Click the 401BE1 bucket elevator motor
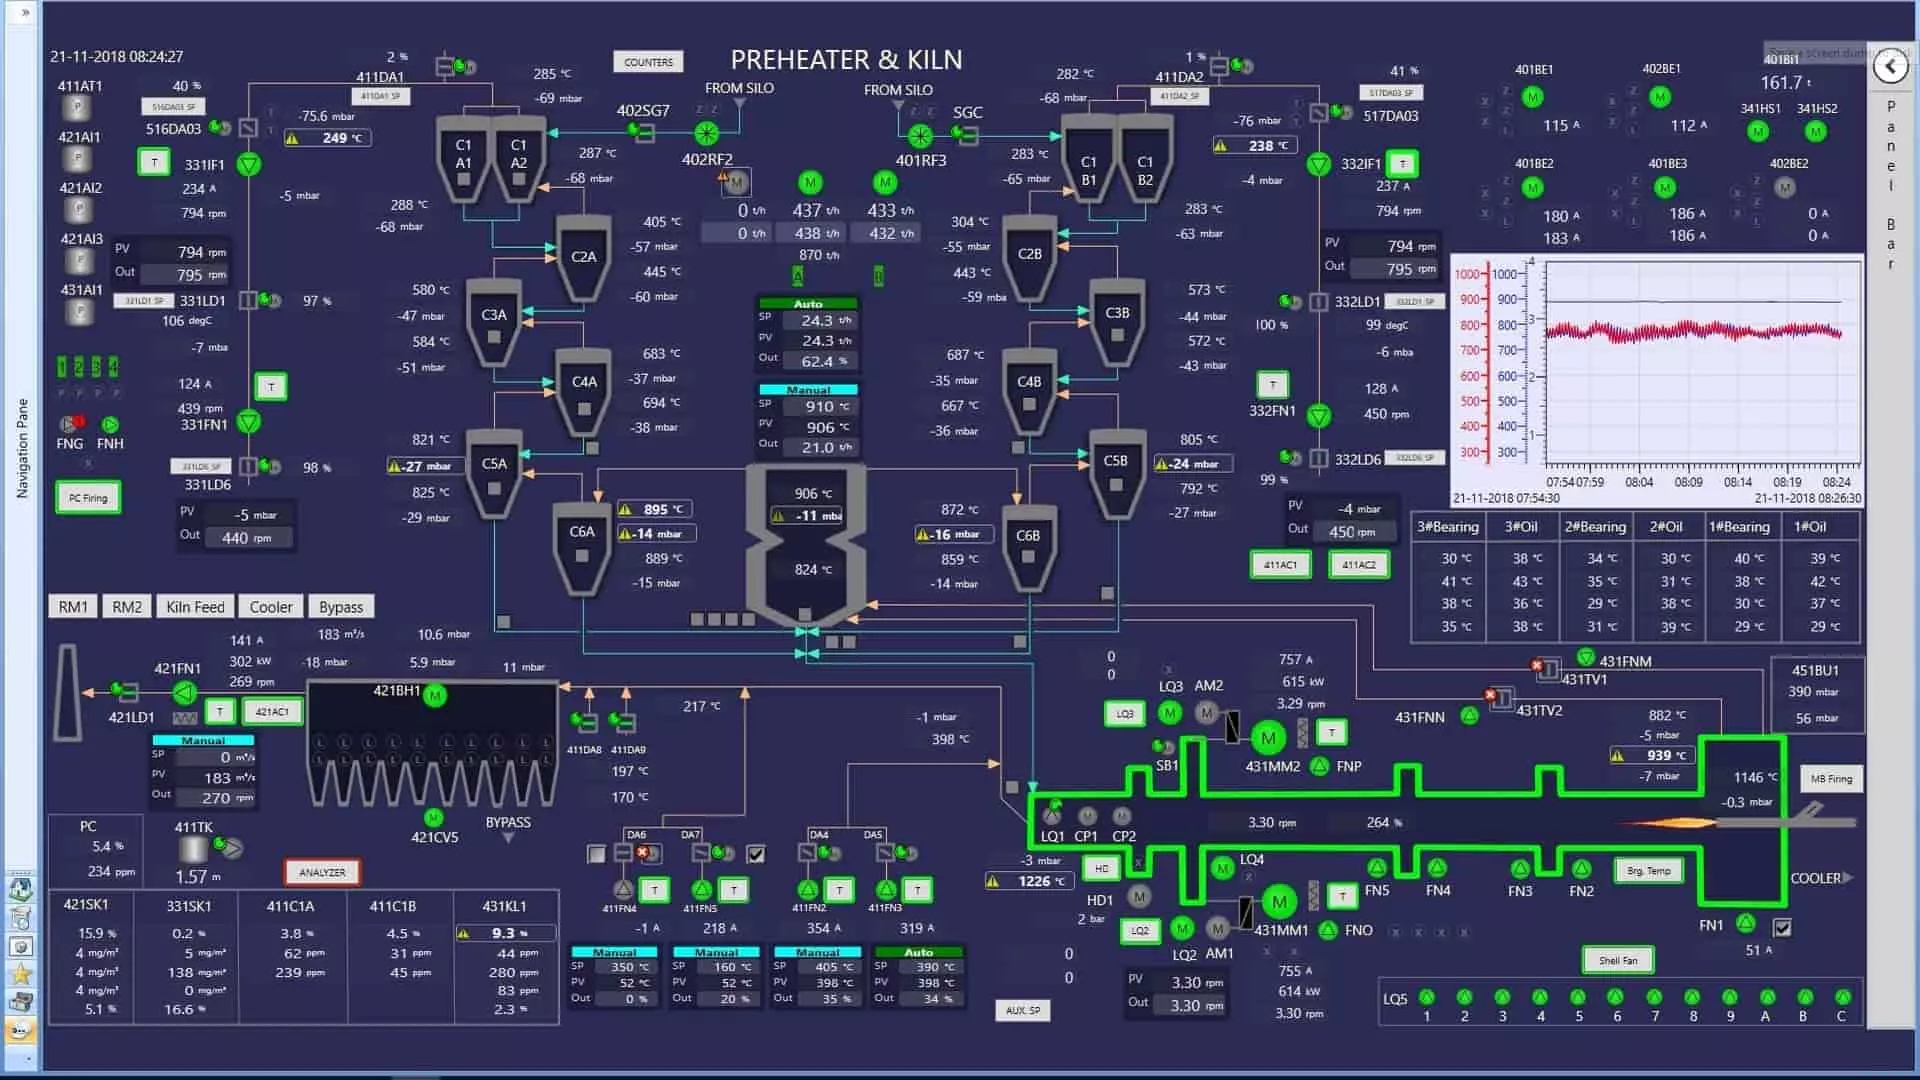Screen dimensions: 1920x1080 [1533, 97]
